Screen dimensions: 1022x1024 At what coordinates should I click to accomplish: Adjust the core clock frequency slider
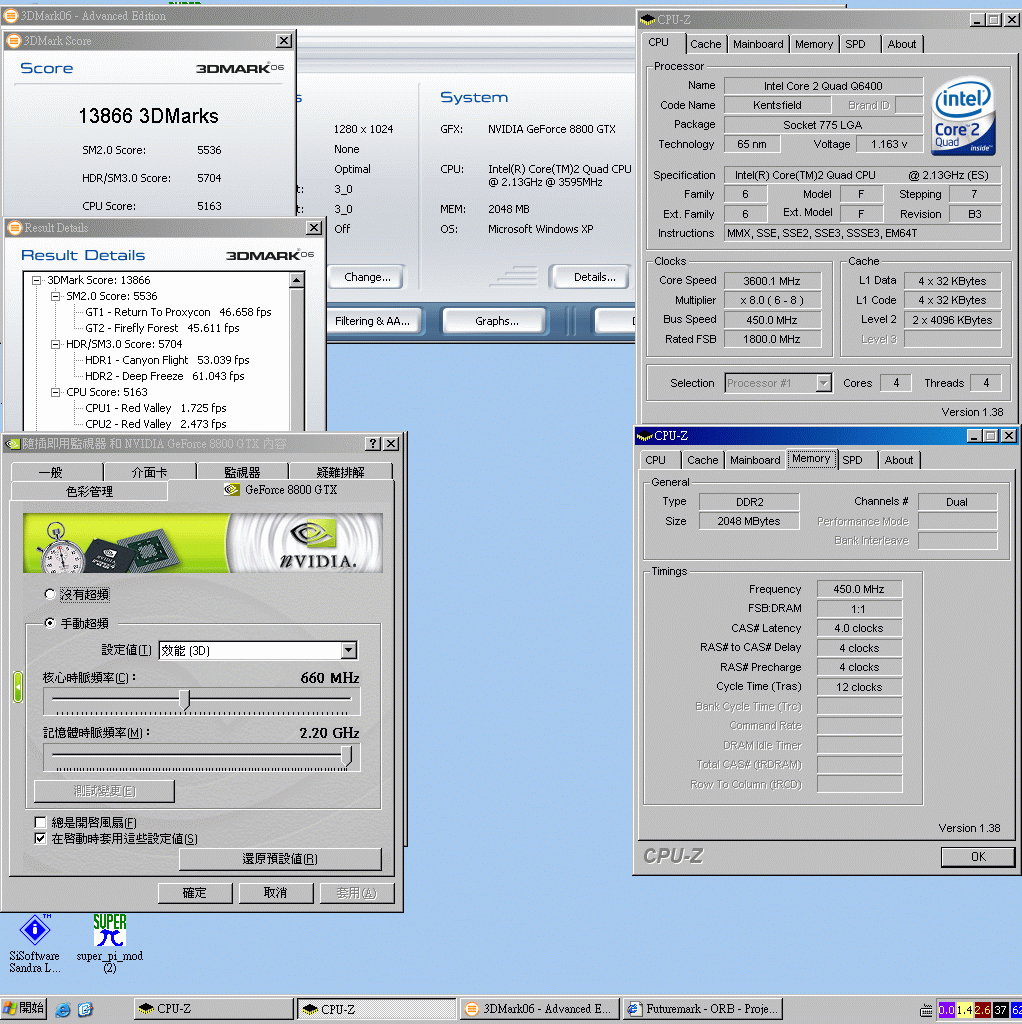[x=185, y=699]
